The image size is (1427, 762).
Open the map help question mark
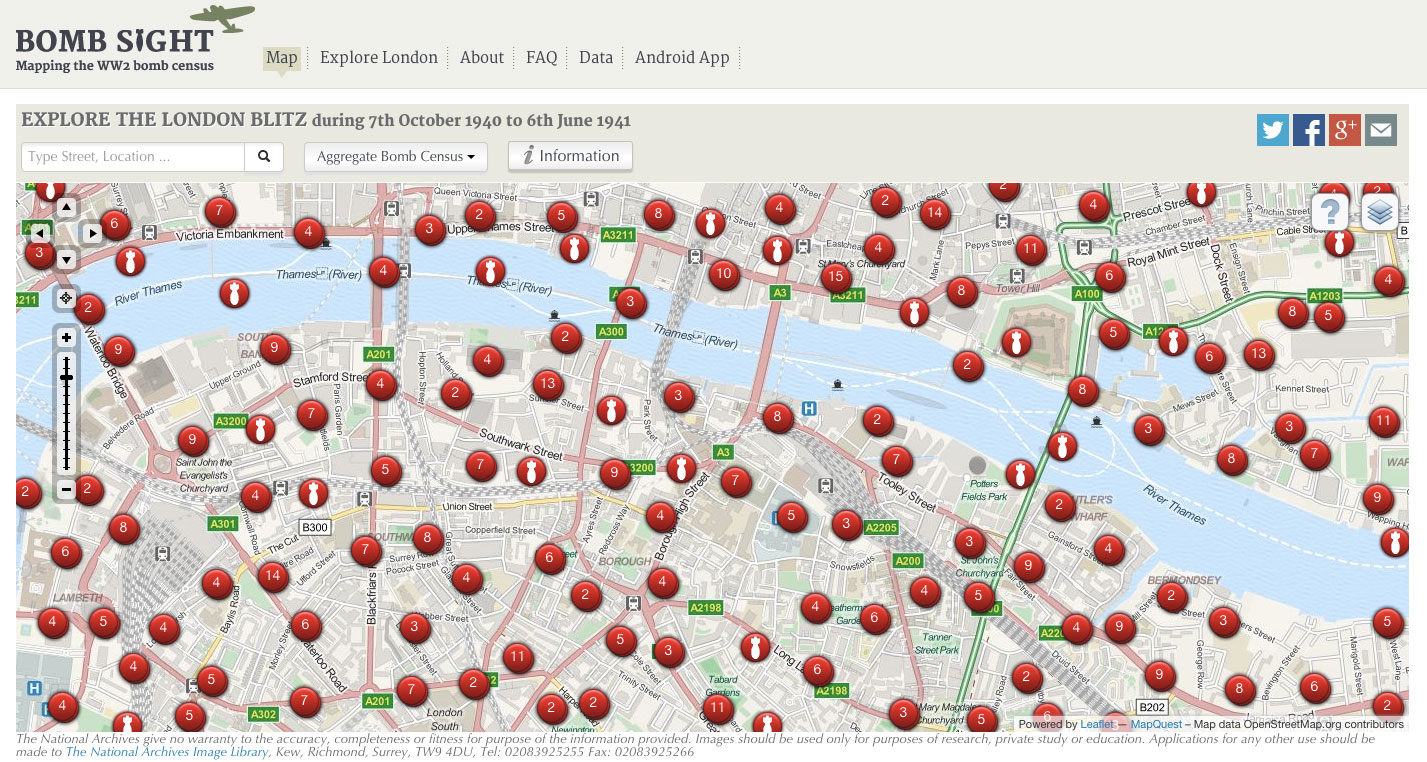(x=1330, y=212)
